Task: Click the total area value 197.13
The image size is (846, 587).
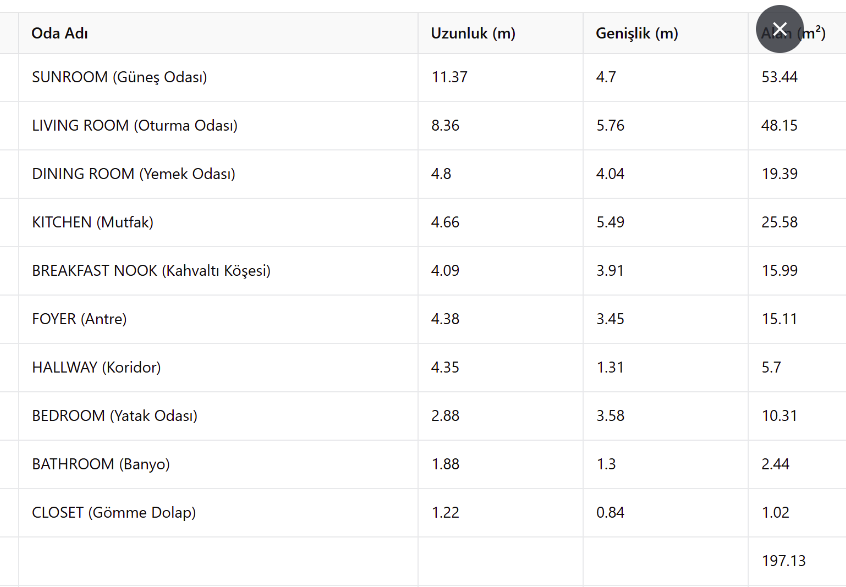Action: 783,561
